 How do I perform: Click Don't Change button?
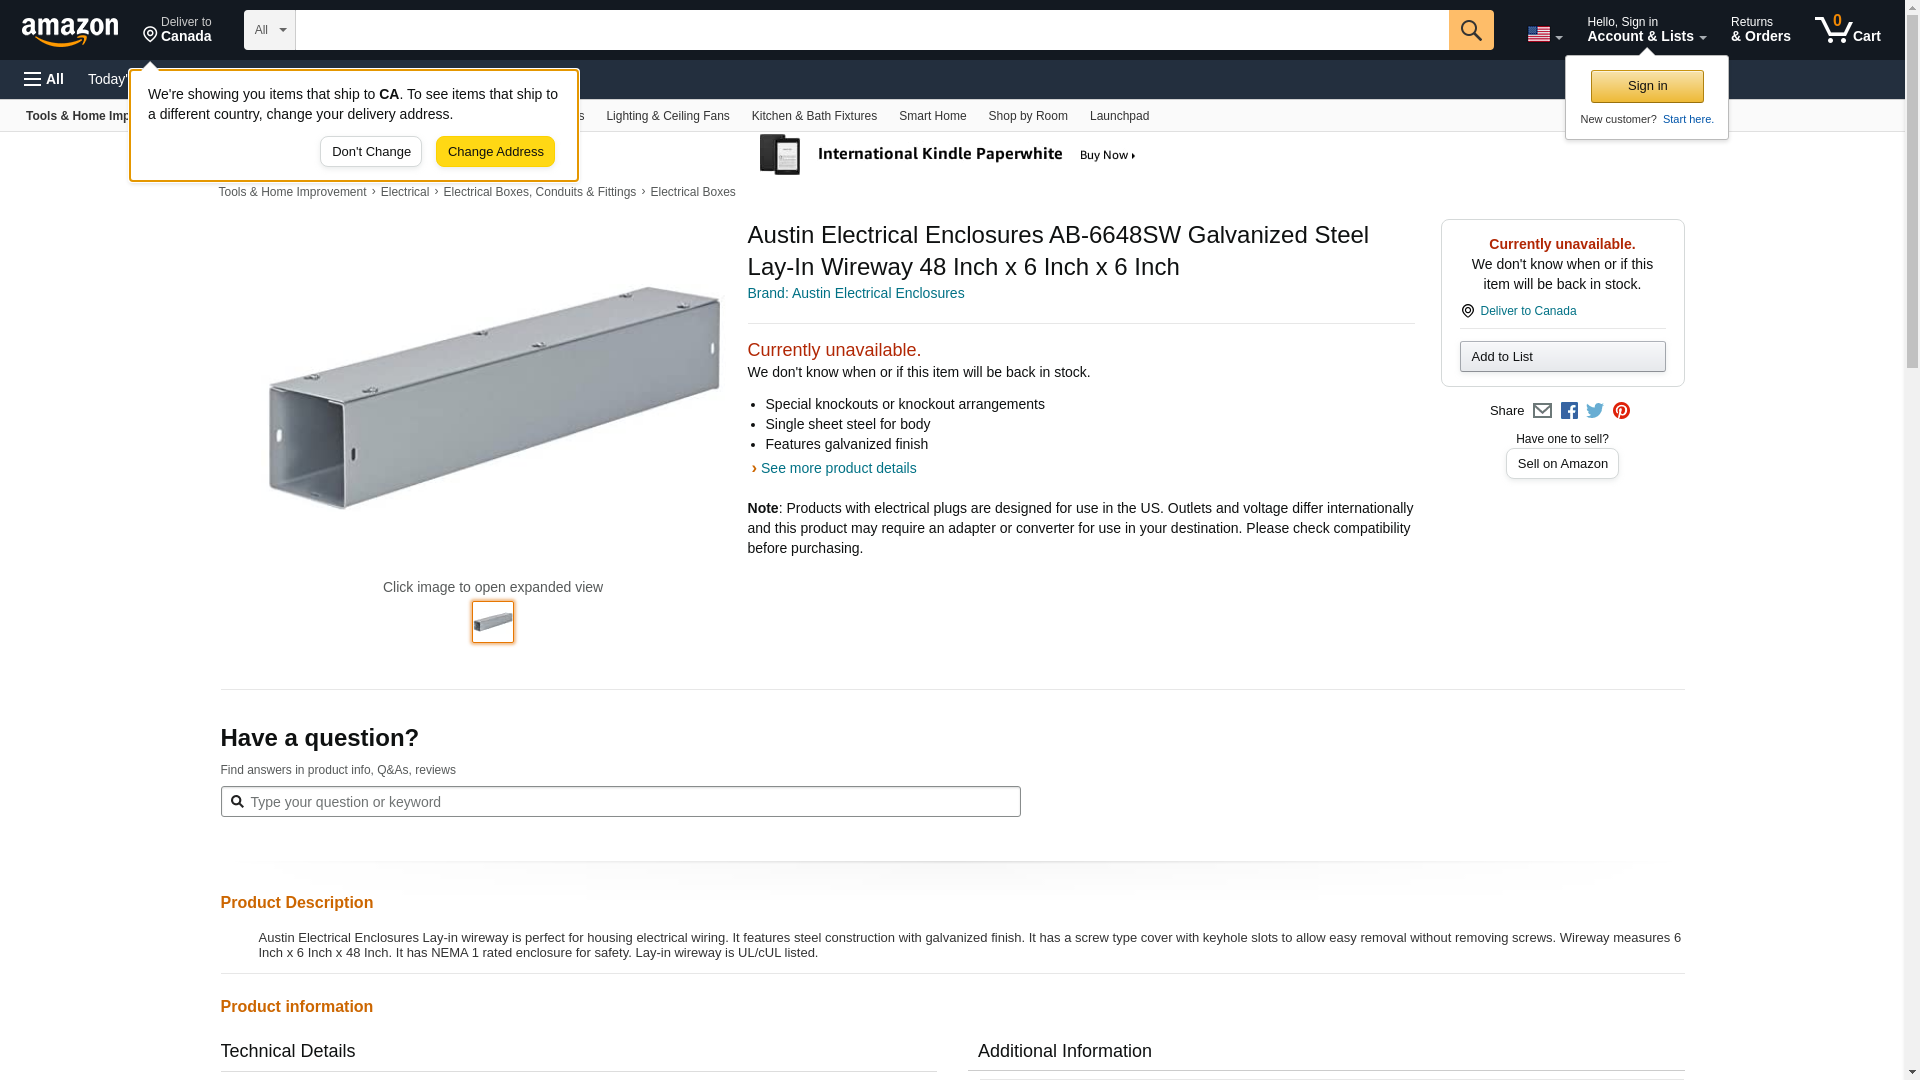(371, 152)
